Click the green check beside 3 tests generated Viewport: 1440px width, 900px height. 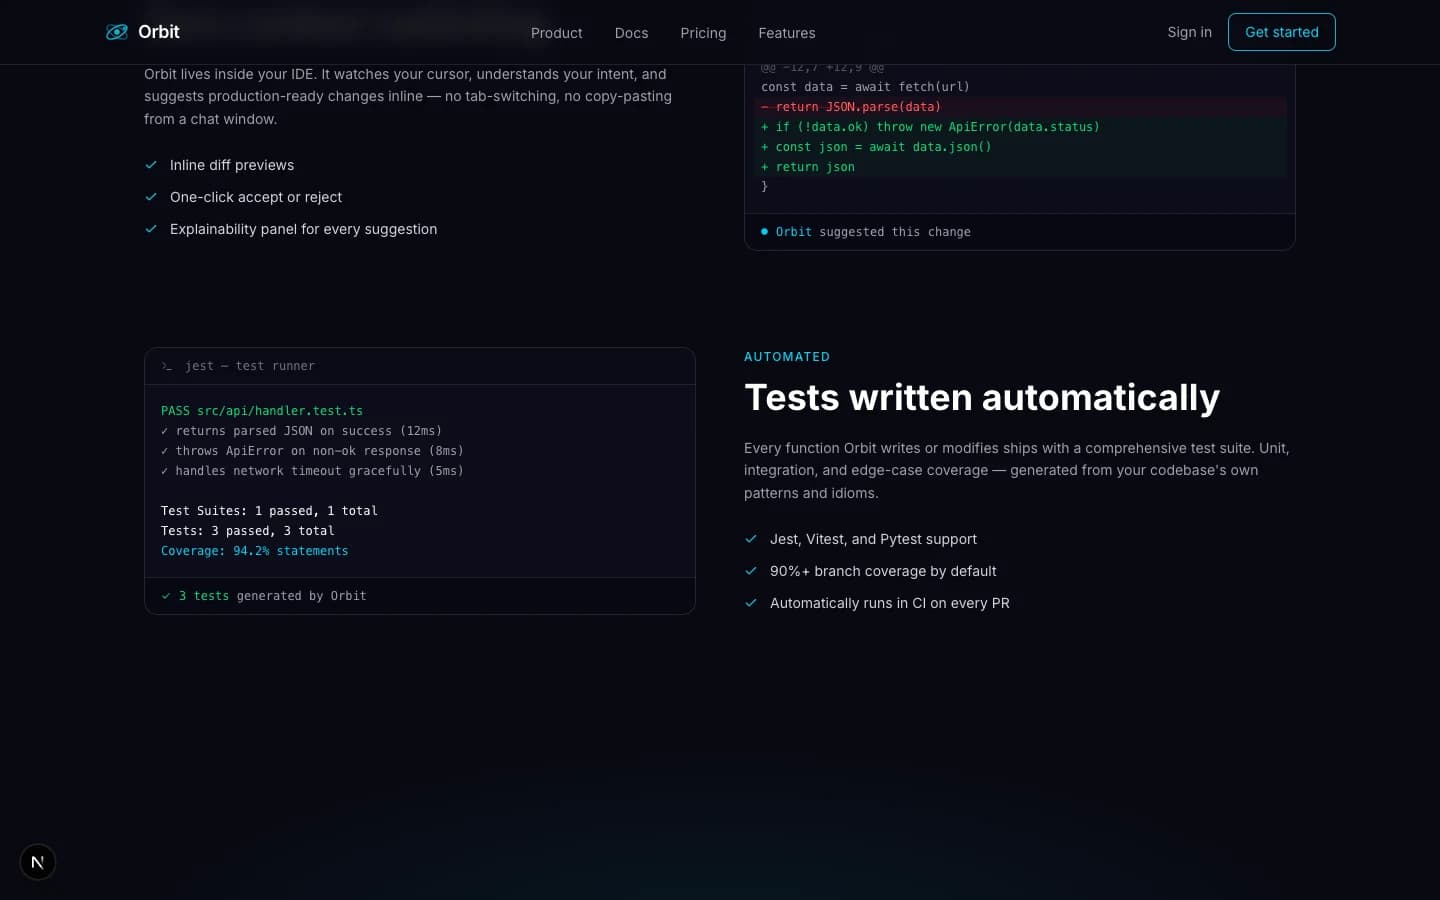click(x=166, y=596)
